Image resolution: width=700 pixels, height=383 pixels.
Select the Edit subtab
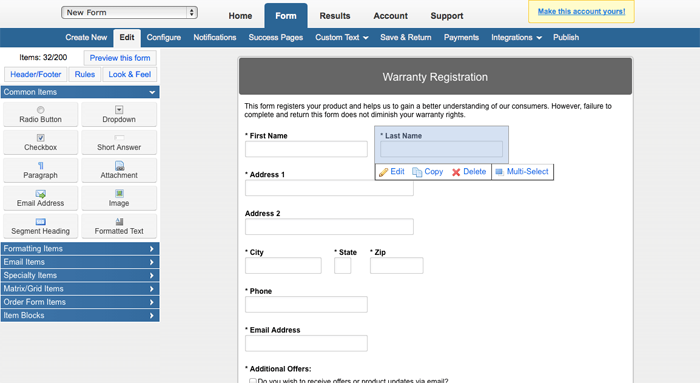[127, 37]
